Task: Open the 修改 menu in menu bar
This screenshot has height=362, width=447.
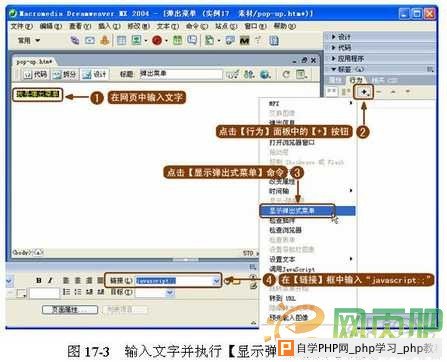Action: coord(138,26)
